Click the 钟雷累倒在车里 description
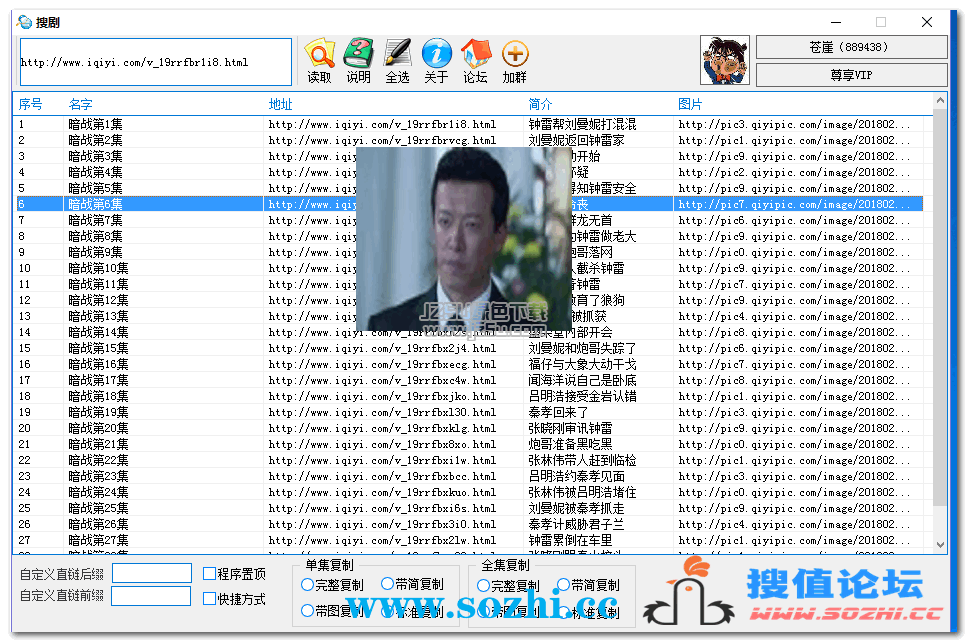The image size is (968, 643). coord(570,541)
